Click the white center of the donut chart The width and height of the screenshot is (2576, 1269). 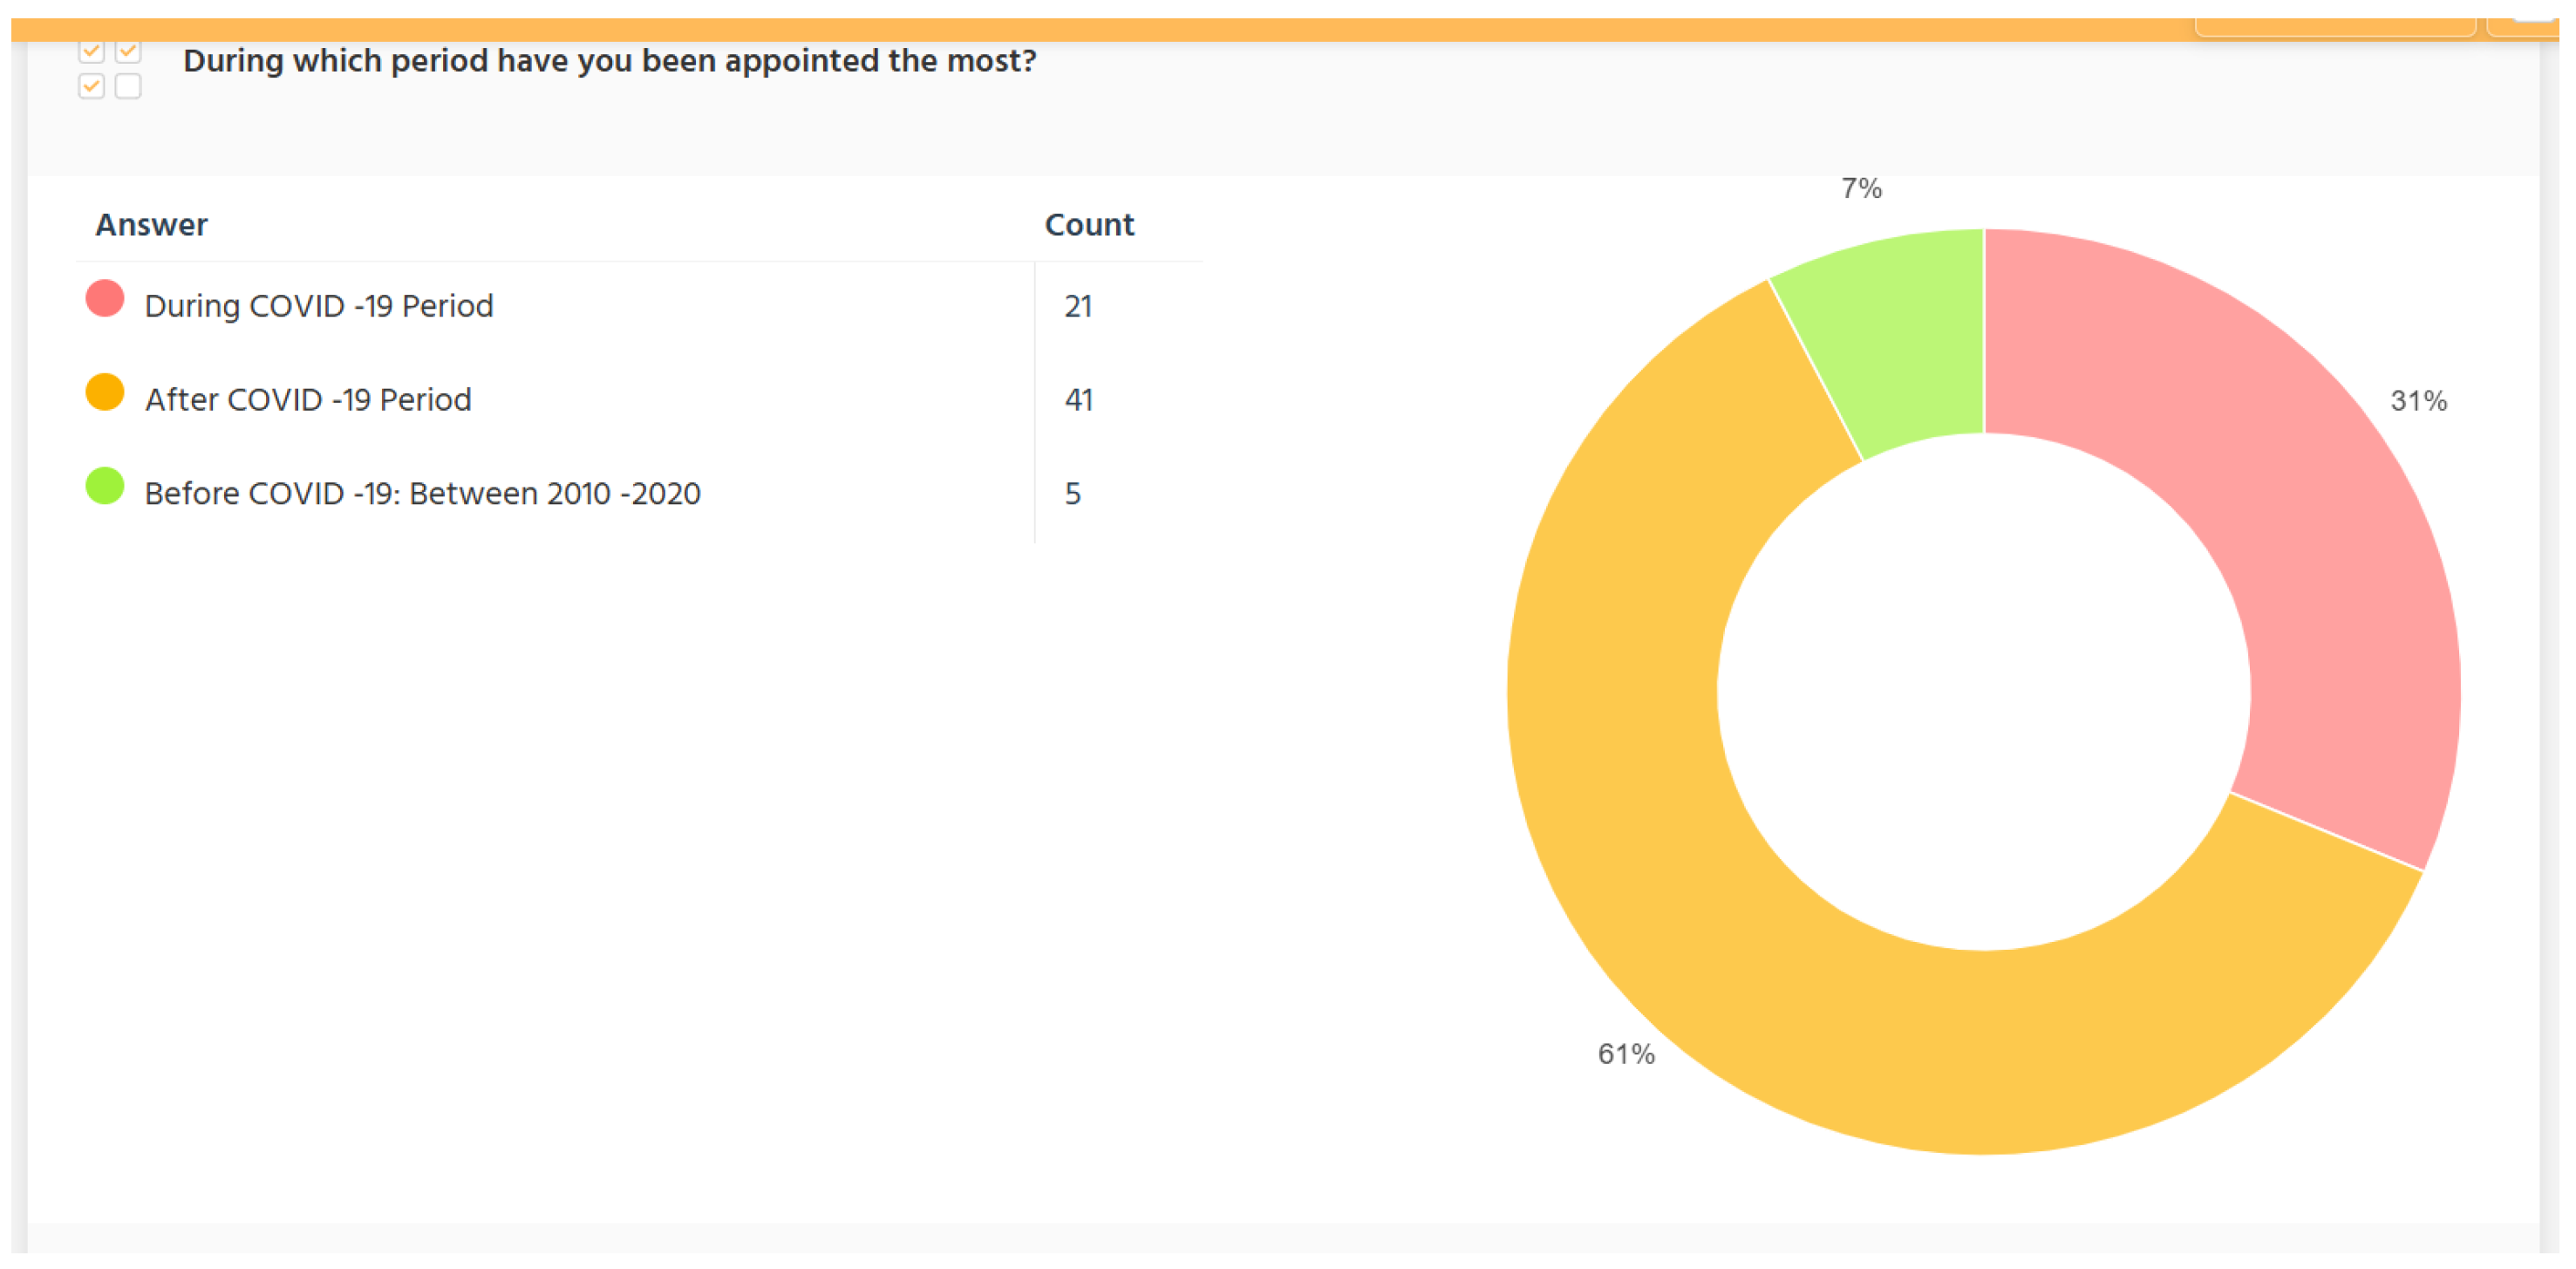point(1984,692)
